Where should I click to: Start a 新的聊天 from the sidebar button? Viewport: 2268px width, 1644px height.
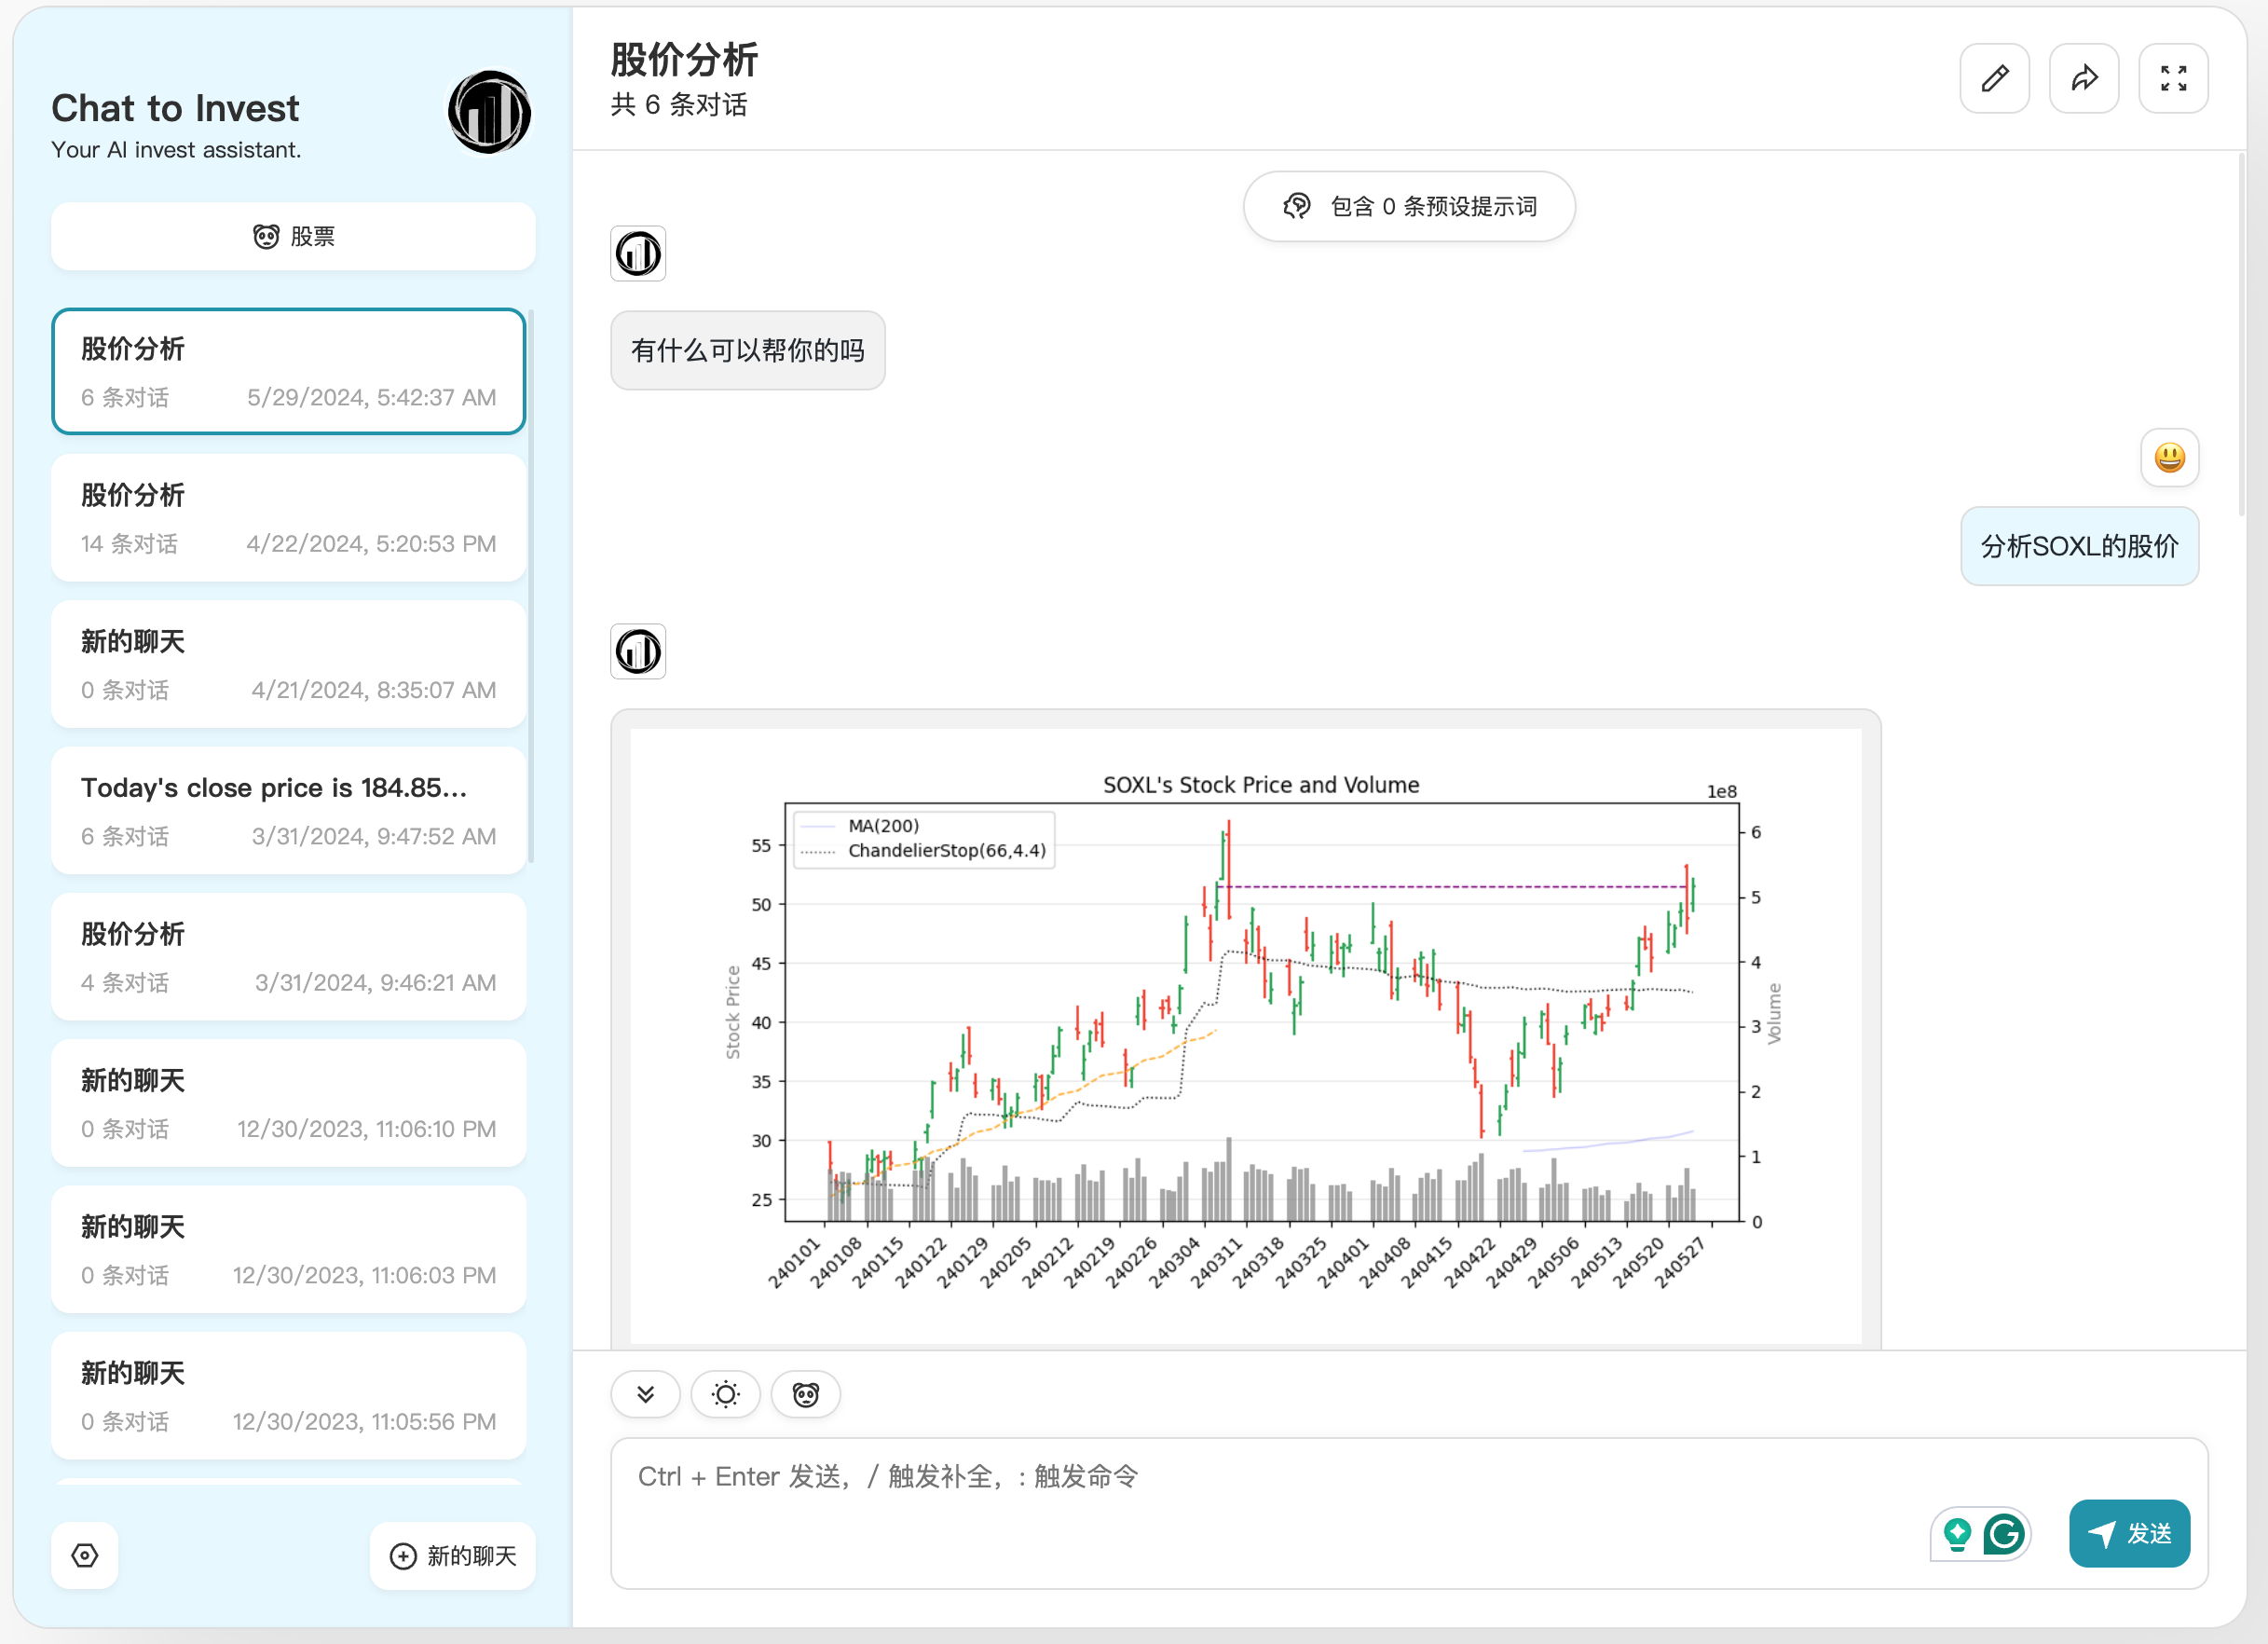coord(453,1555)
